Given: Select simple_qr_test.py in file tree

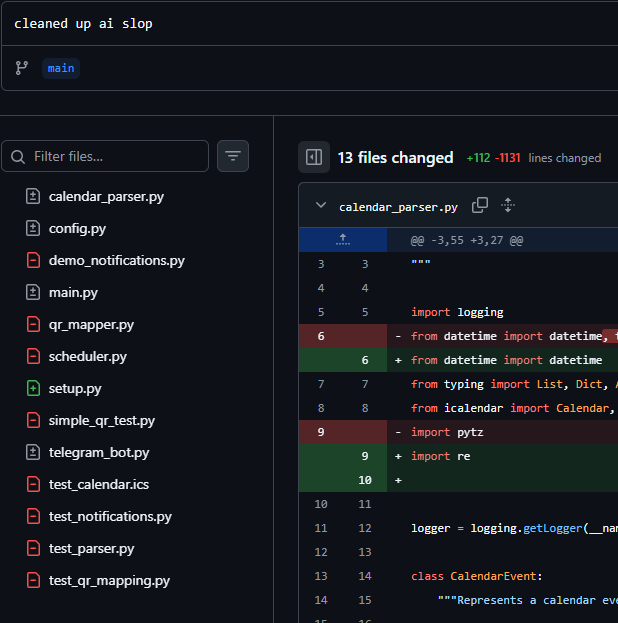Looking at the screenshot, I should 102,420.
